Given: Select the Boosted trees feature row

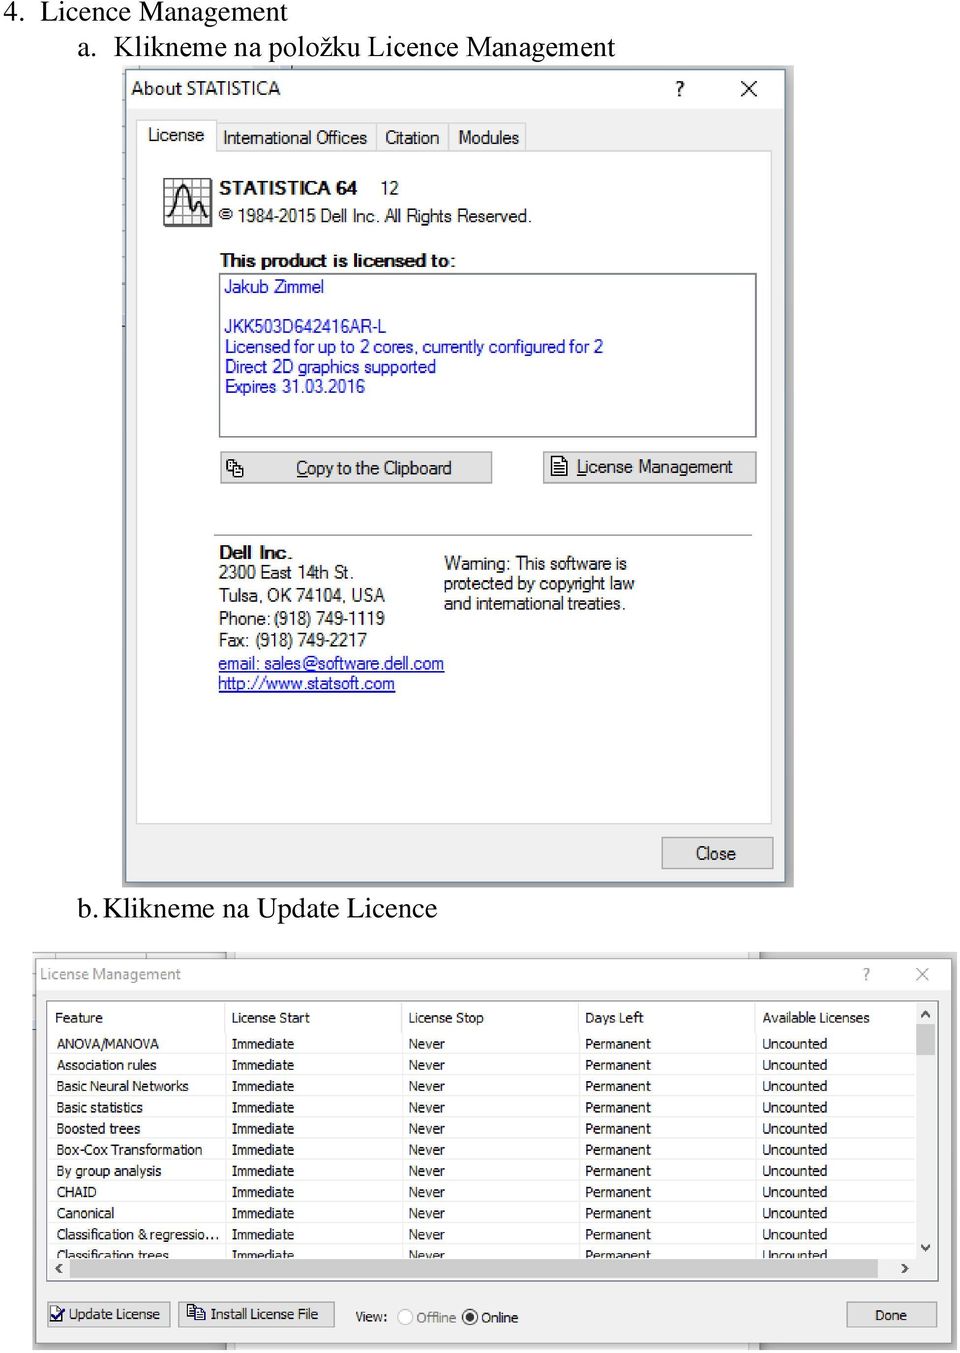Looking at the screenshot, I should point(482,1129).
